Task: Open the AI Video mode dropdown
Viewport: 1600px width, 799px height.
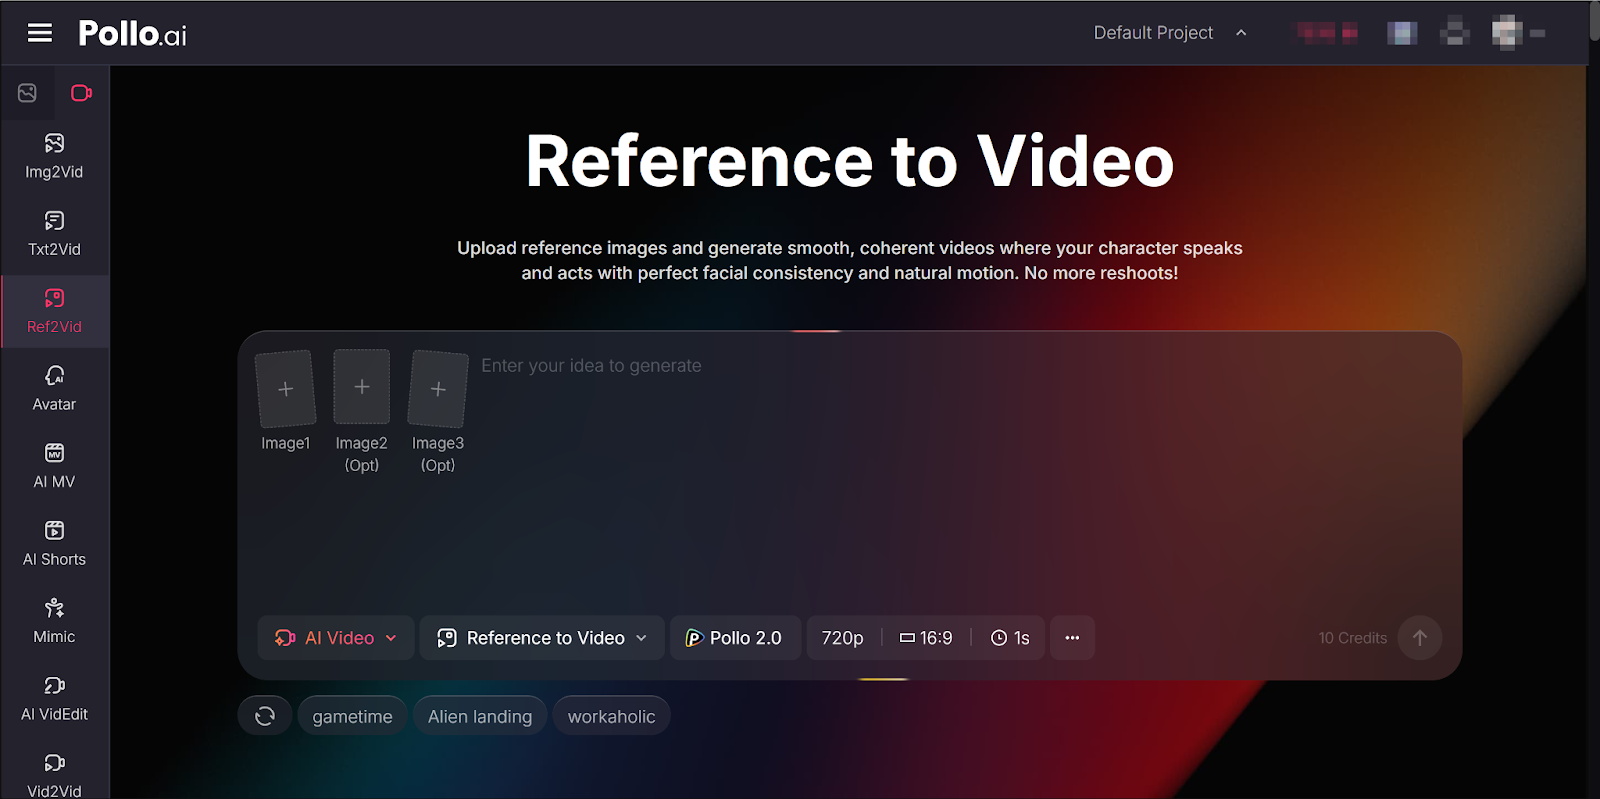Action: 336,638
